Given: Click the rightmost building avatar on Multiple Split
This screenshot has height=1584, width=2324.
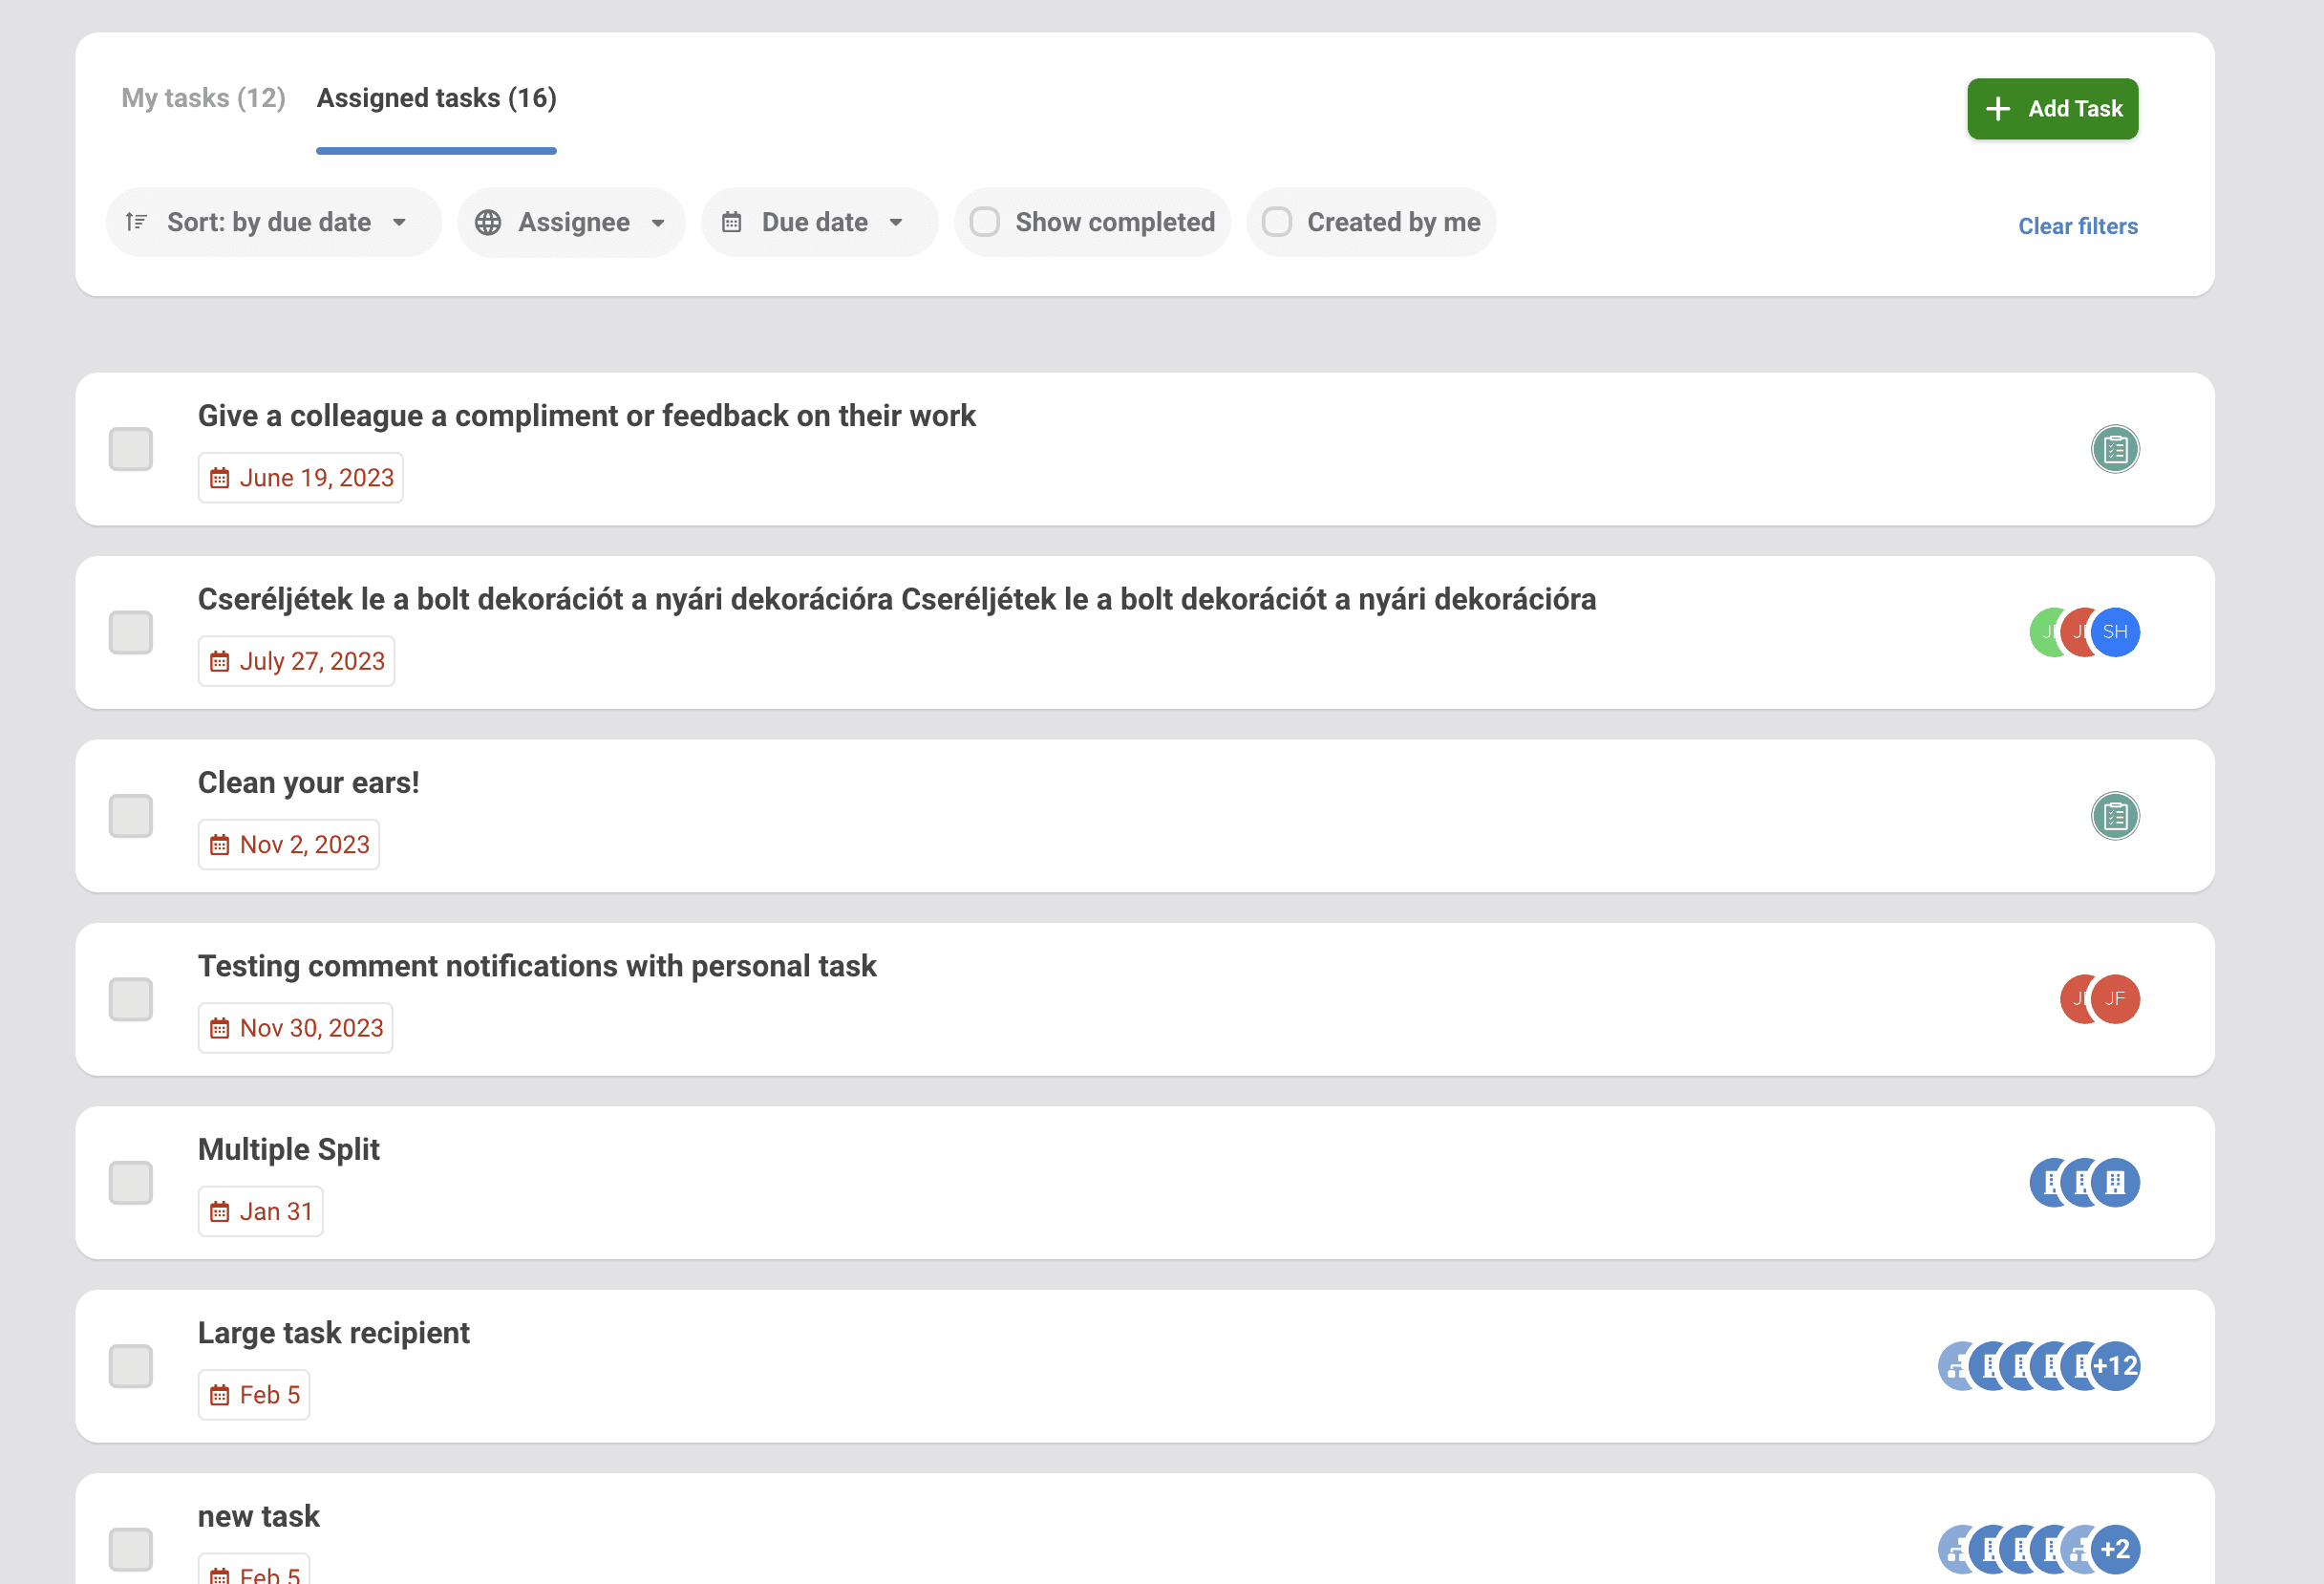Looking at the screenshot, I should pyautogui.click(x=2115, y=1183).
